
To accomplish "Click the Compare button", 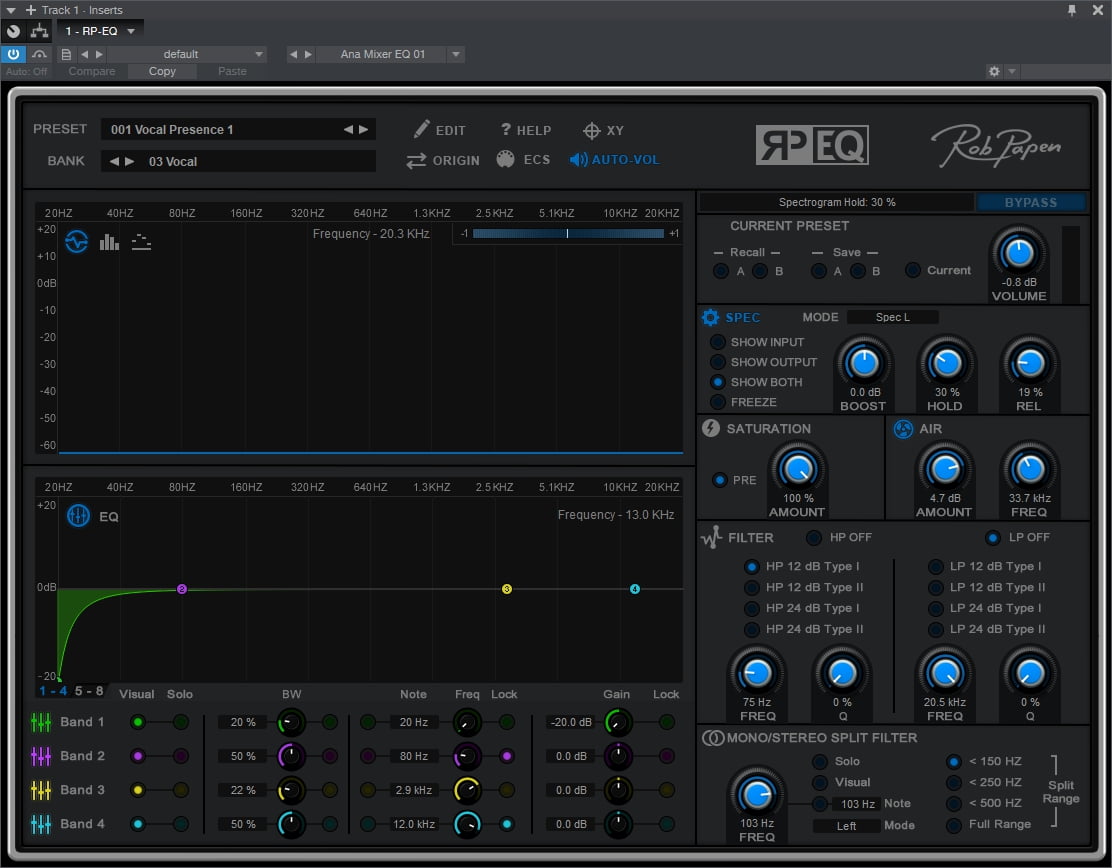I will click(91, 71).
